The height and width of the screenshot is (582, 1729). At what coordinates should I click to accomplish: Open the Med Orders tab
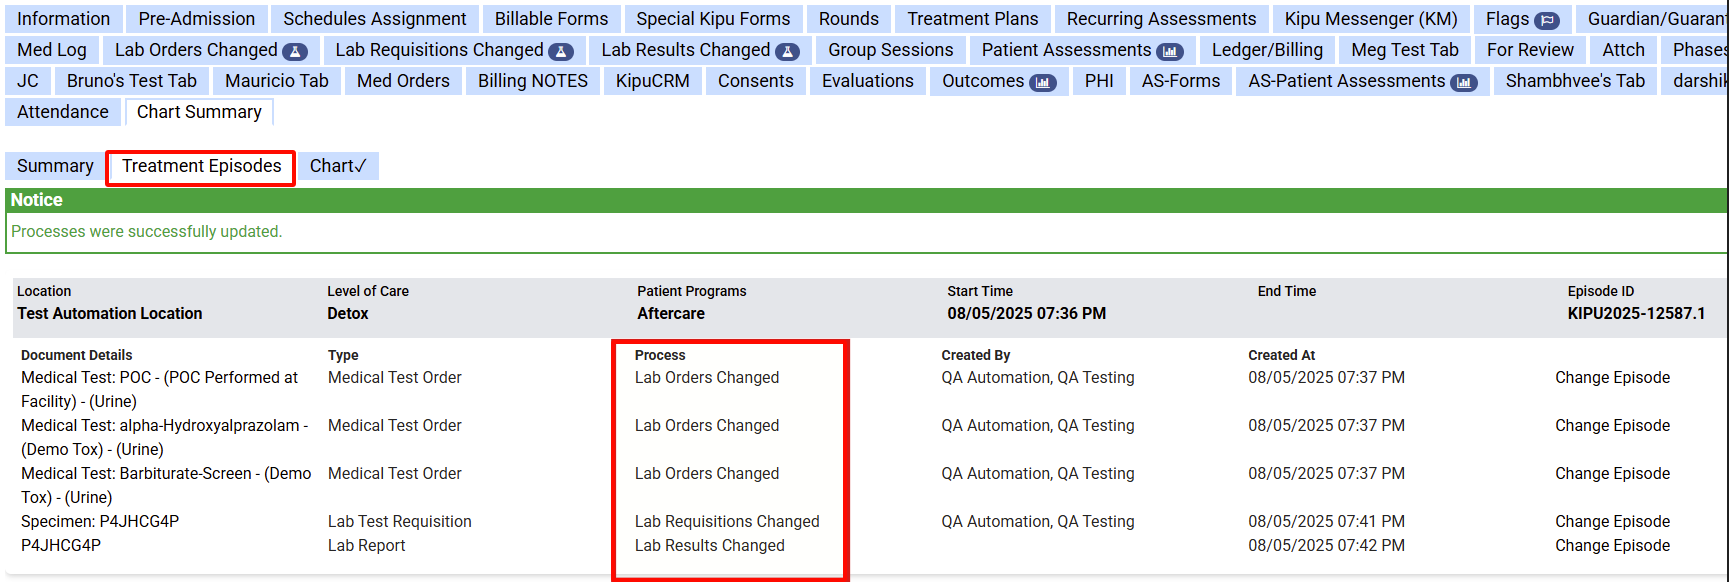403,81
